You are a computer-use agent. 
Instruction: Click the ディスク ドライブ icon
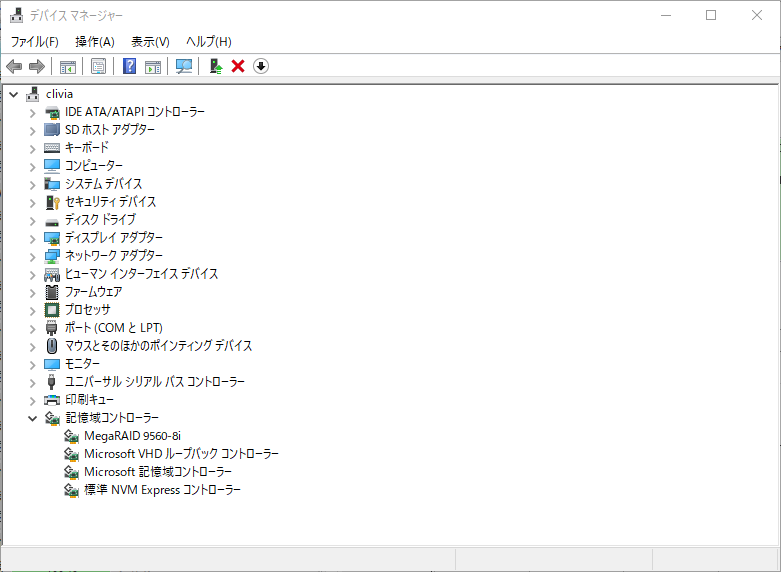tap(52, 222)
